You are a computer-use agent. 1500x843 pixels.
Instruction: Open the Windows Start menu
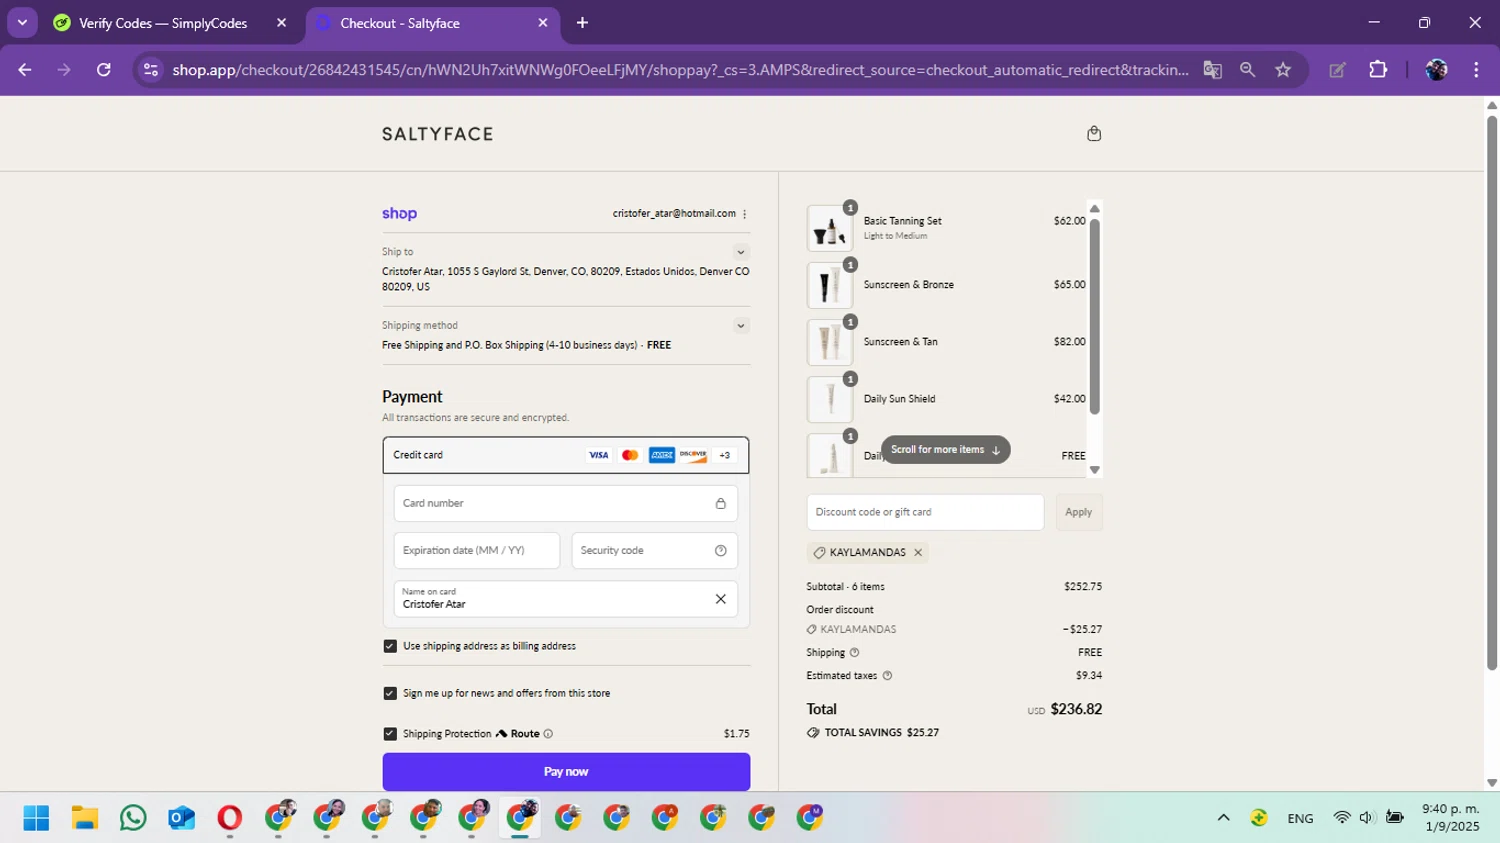[37, 818]
